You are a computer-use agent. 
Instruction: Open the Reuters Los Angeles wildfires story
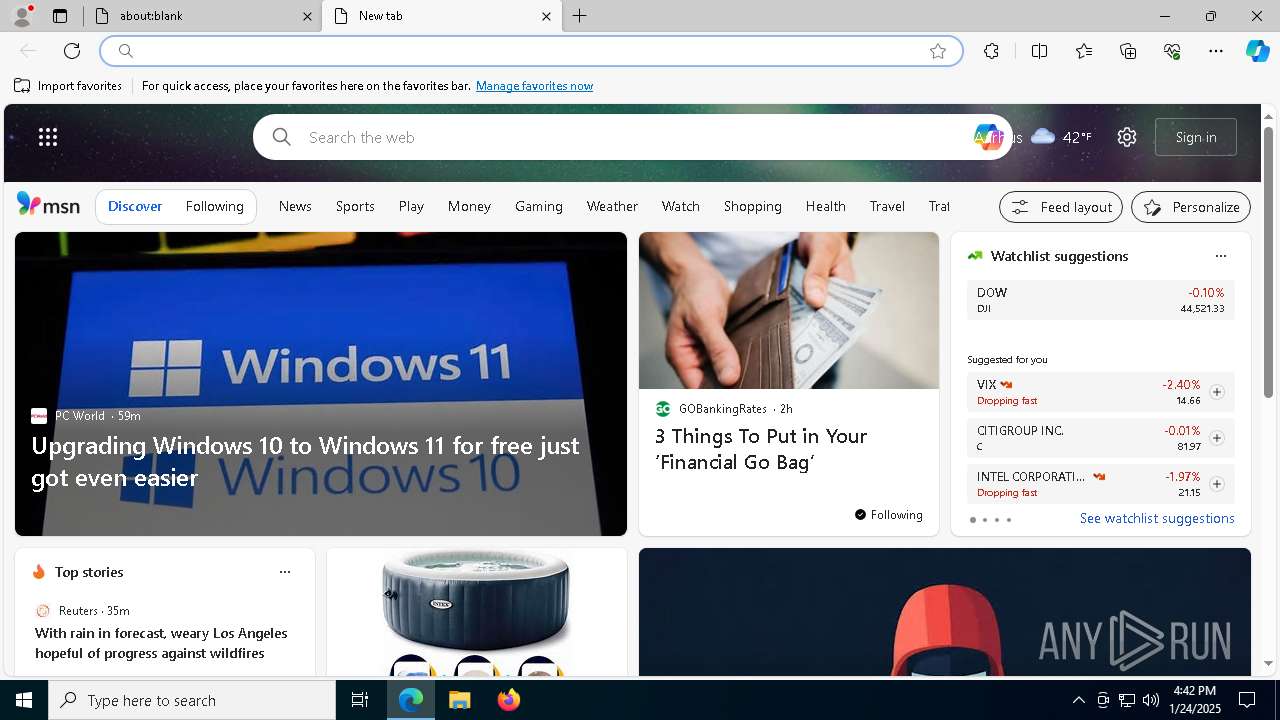click(x=161, y=643)
